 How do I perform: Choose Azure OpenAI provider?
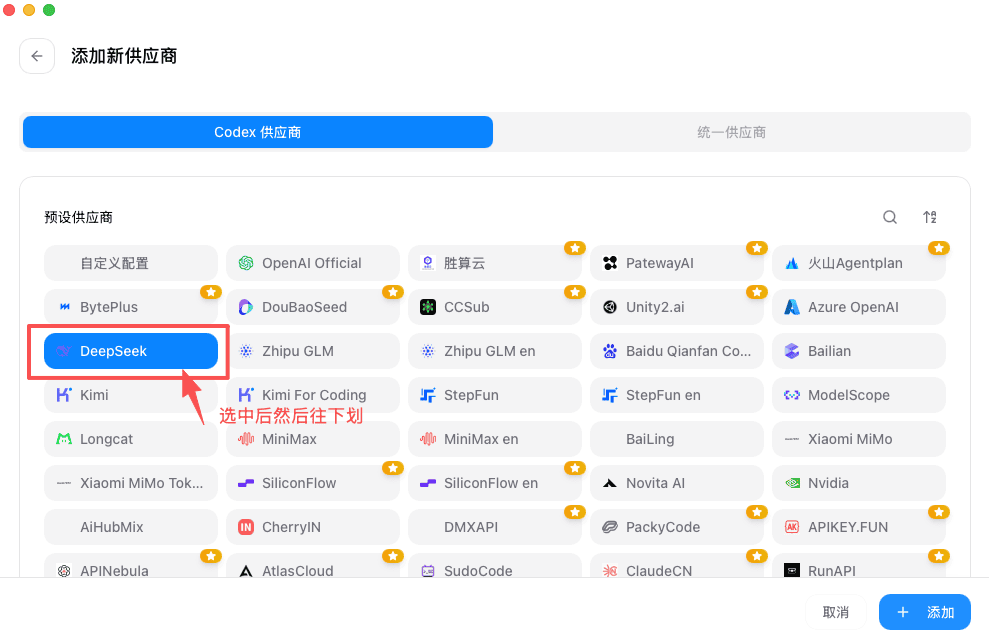tap(858, 307)
